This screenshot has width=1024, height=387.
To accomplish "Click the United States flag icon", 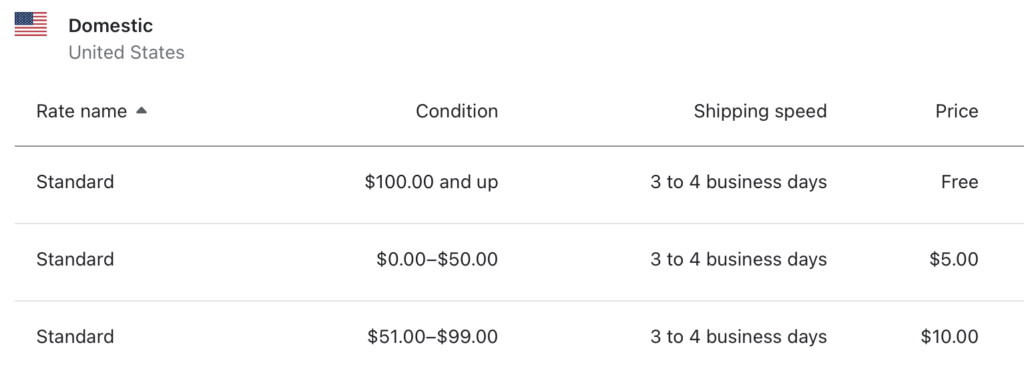I will (x=31, y=24).
